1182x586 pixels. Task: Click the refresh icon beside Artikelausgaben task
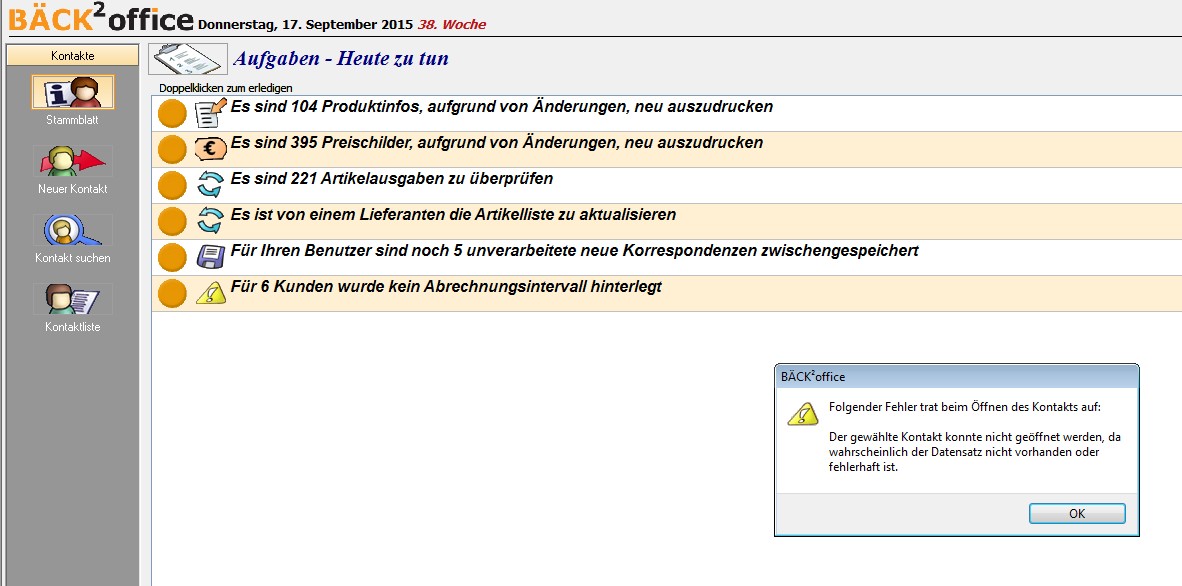point(211,185)
